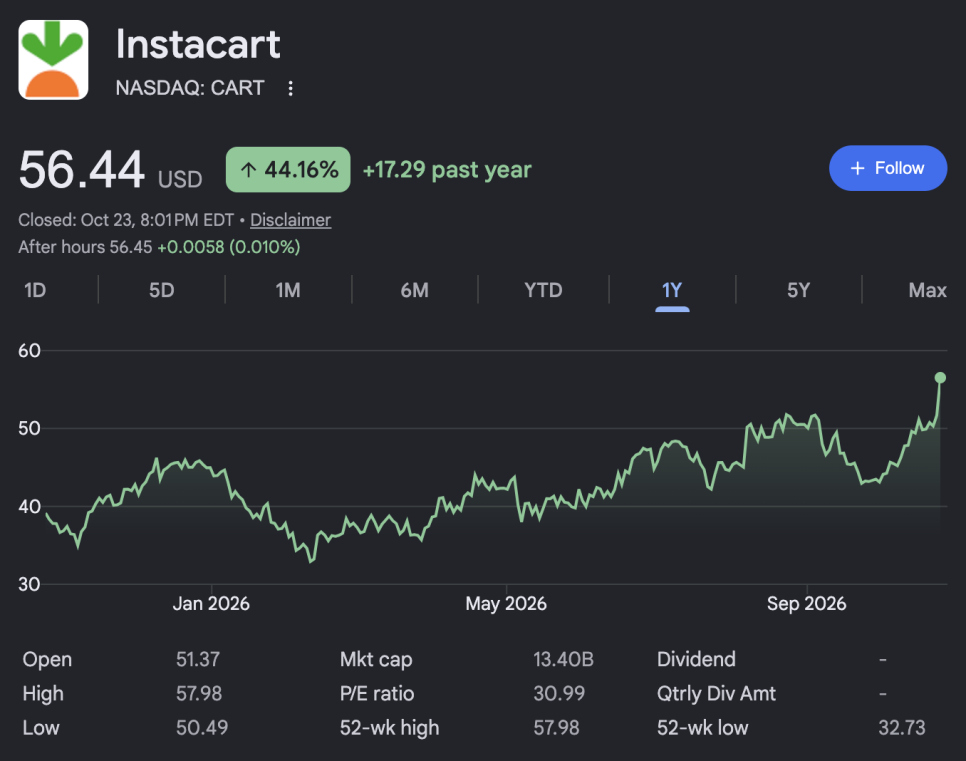This screenshot has width=966, height=761.
Task: Click the Dividend label
Action: [696, 659]
